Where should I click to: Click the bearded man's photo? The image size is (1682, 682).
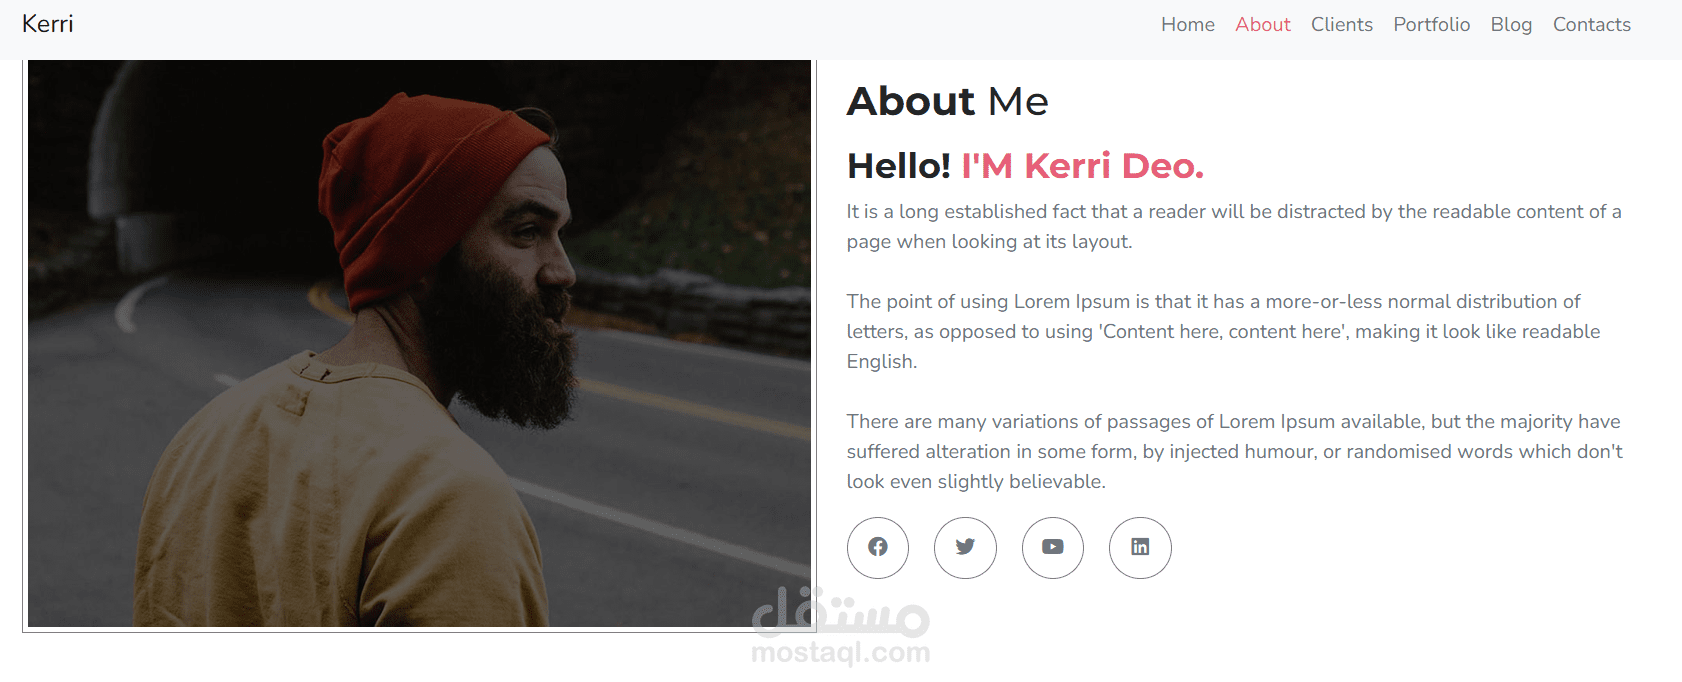coord(419,343)
